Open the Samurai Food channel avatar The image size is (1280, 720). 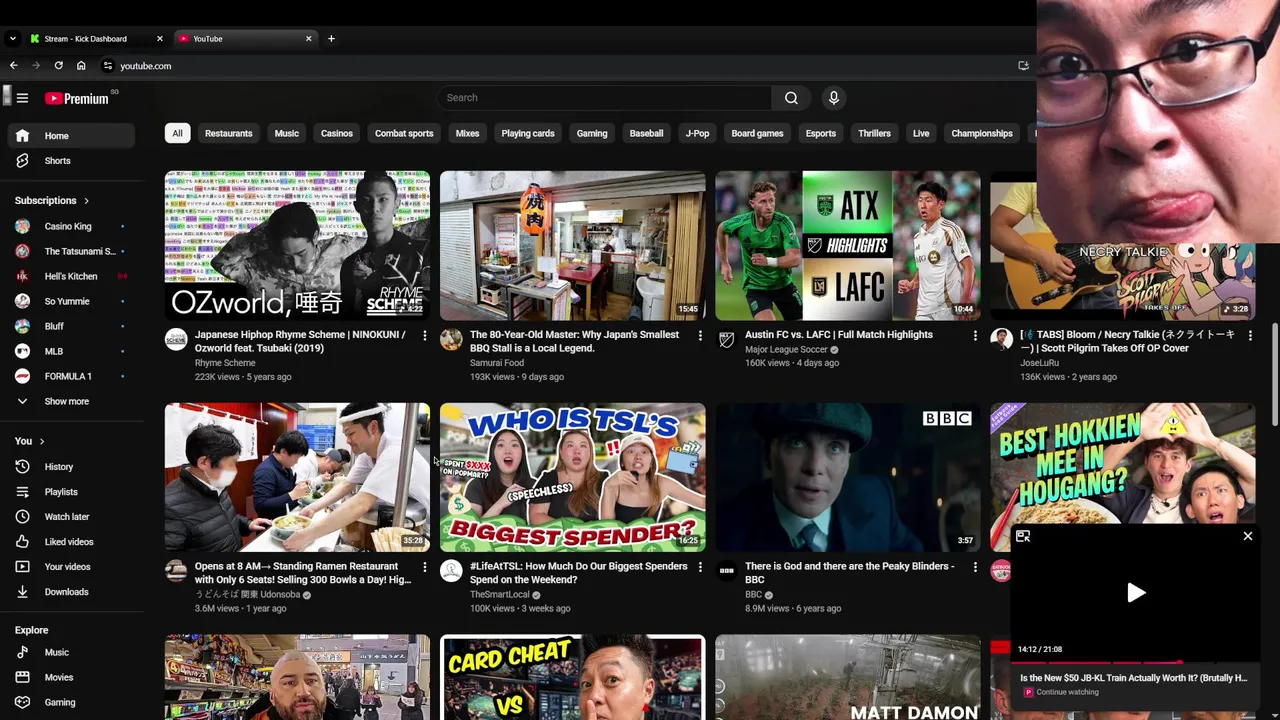tap(451, 340)
